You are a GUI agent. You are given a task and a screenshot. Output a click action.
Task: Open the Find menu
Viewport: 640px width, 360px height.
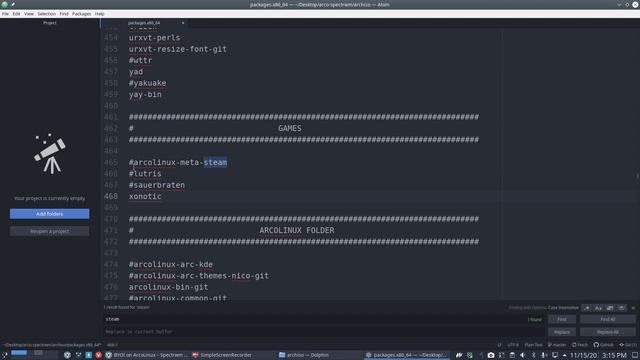pos(64,14)
